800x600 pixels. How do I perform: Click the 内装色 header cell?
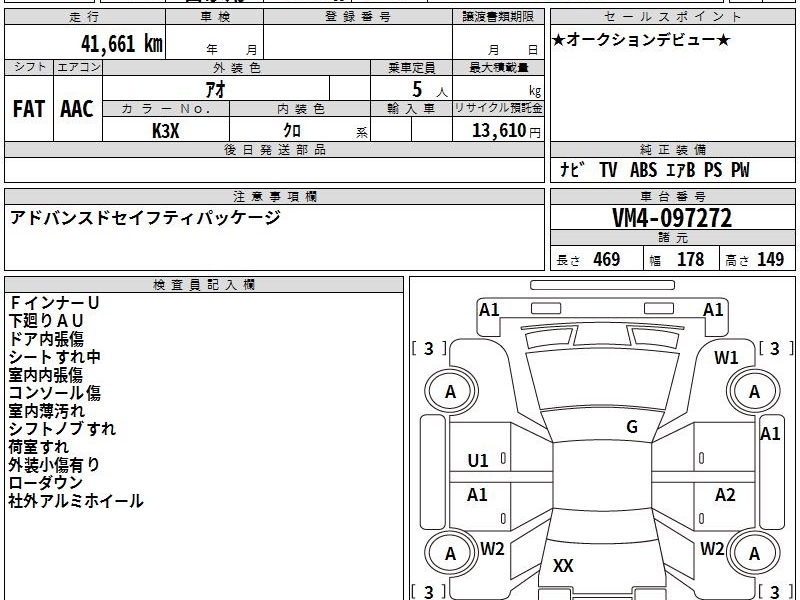click(x=300, y=108)
